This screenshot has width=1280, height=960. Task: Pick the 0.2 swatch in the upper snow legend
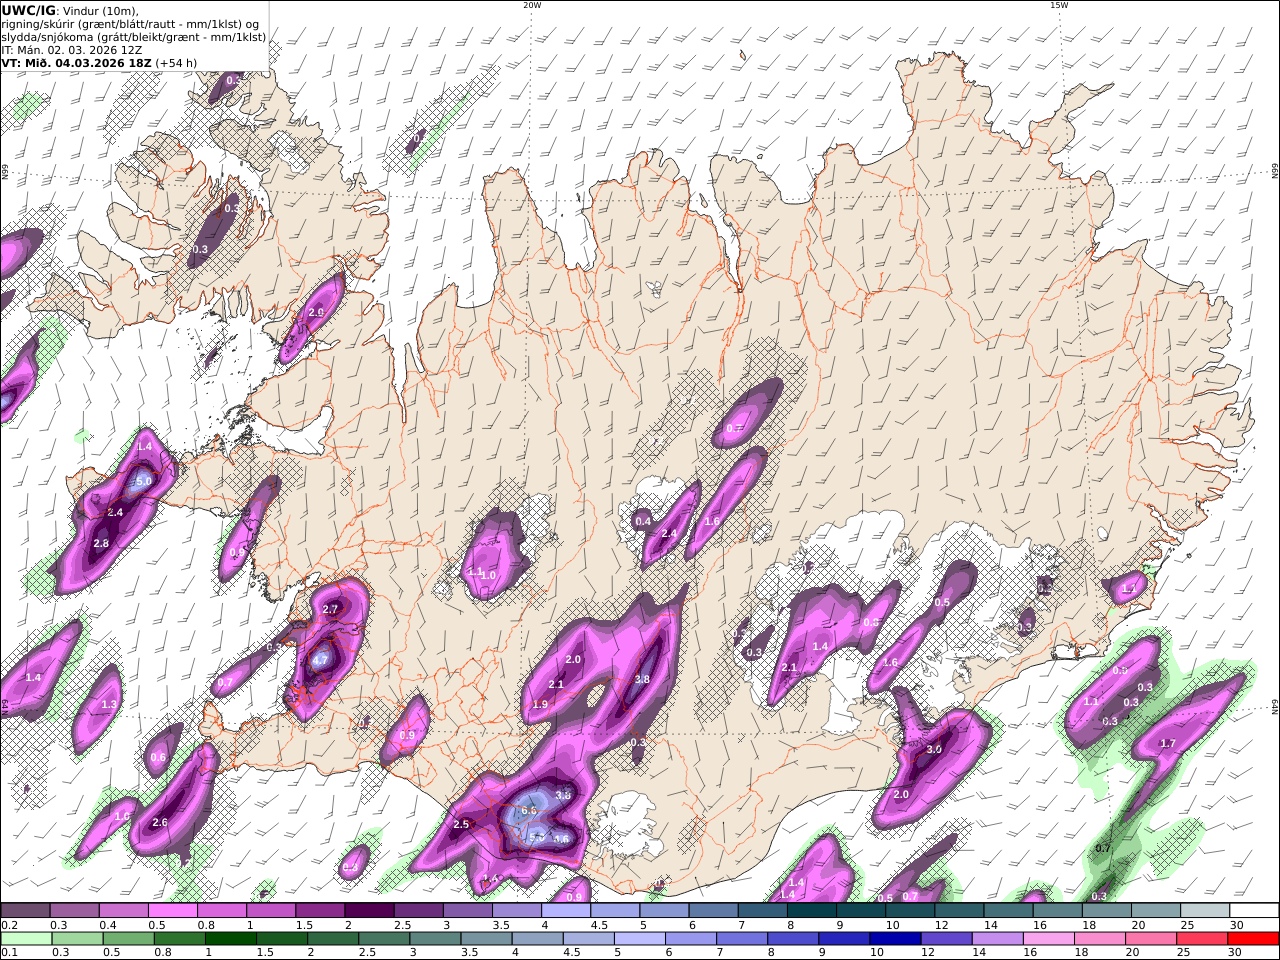[25, 911]
